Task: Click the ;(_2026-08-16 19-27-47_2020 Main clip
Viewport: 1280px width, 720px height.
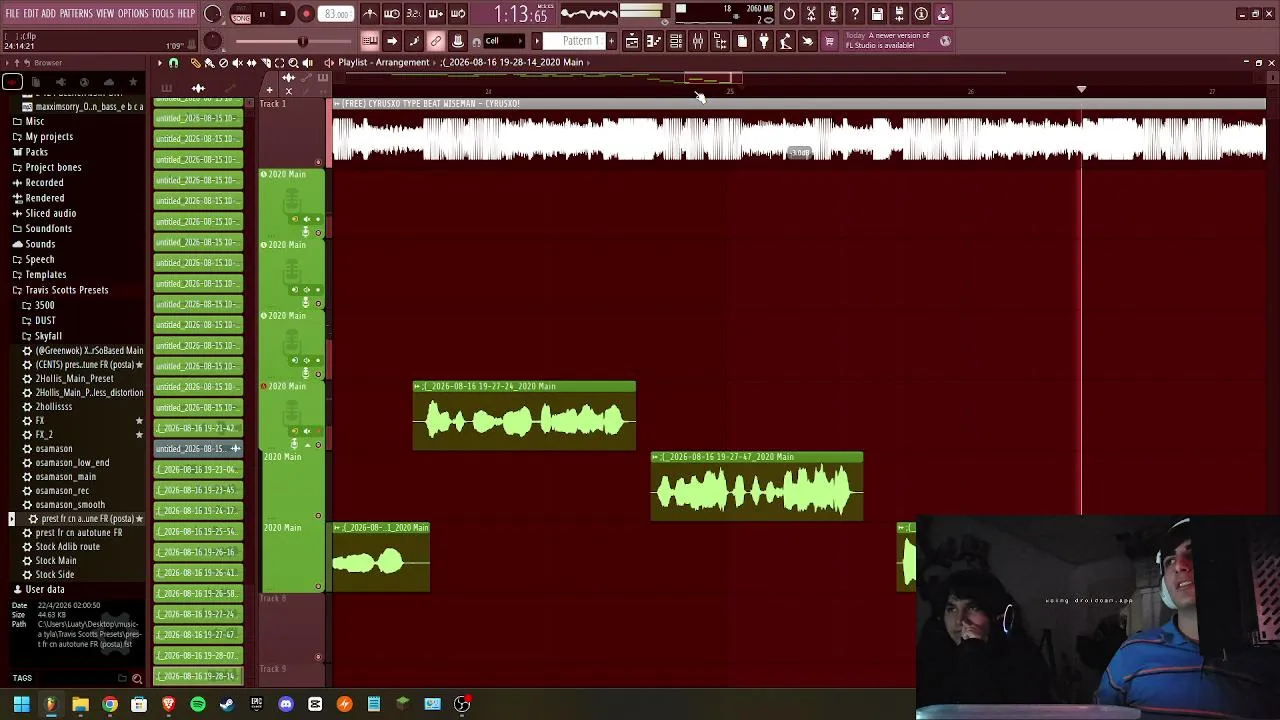Action: (x=757, y=487)
